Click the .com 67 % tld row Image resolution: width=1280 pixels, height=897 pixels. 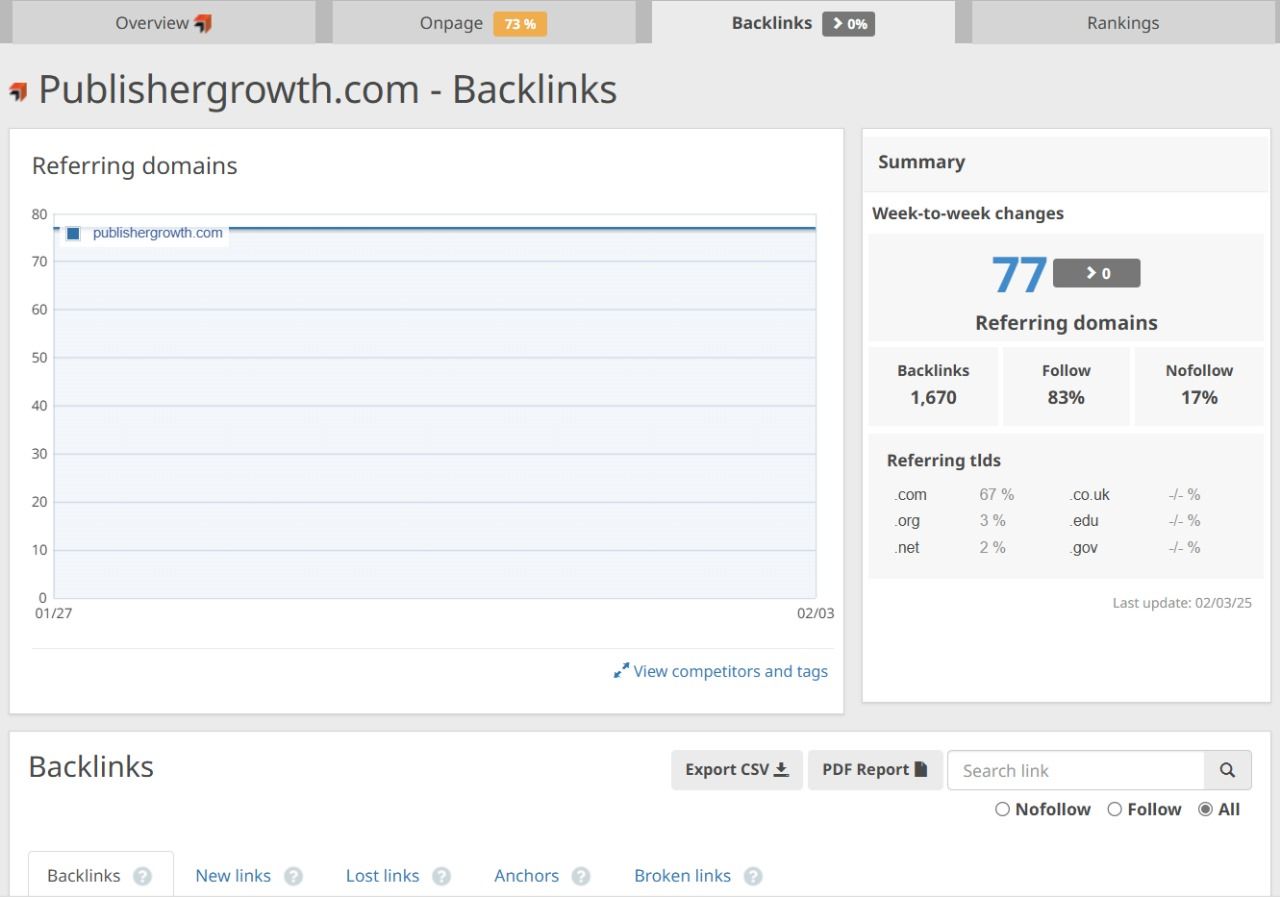point(954,495)
